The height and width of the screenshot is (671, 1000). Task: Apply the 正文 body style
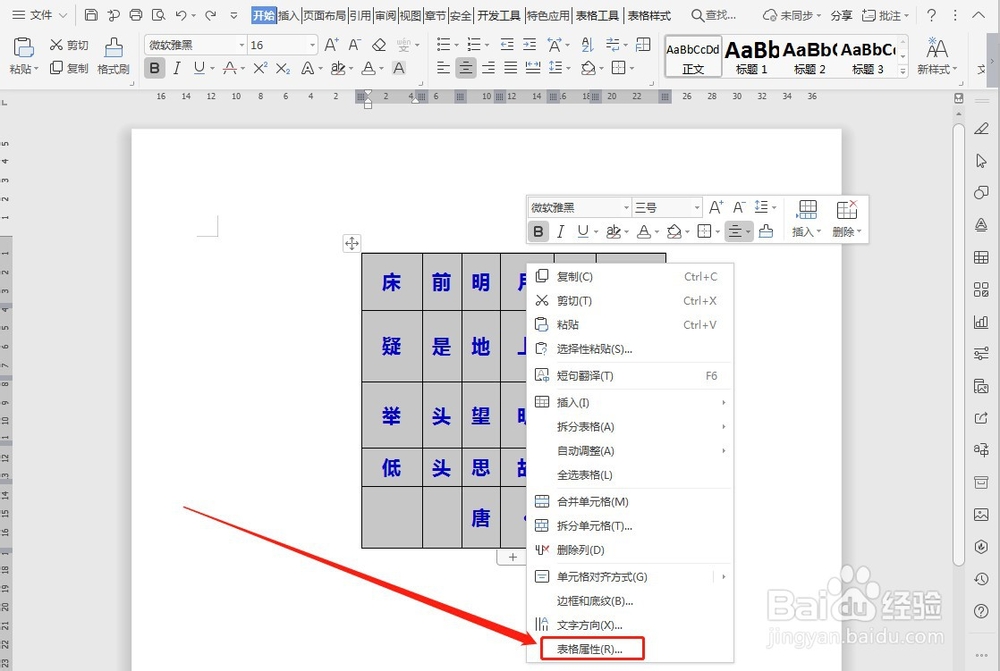pos(693,57)
